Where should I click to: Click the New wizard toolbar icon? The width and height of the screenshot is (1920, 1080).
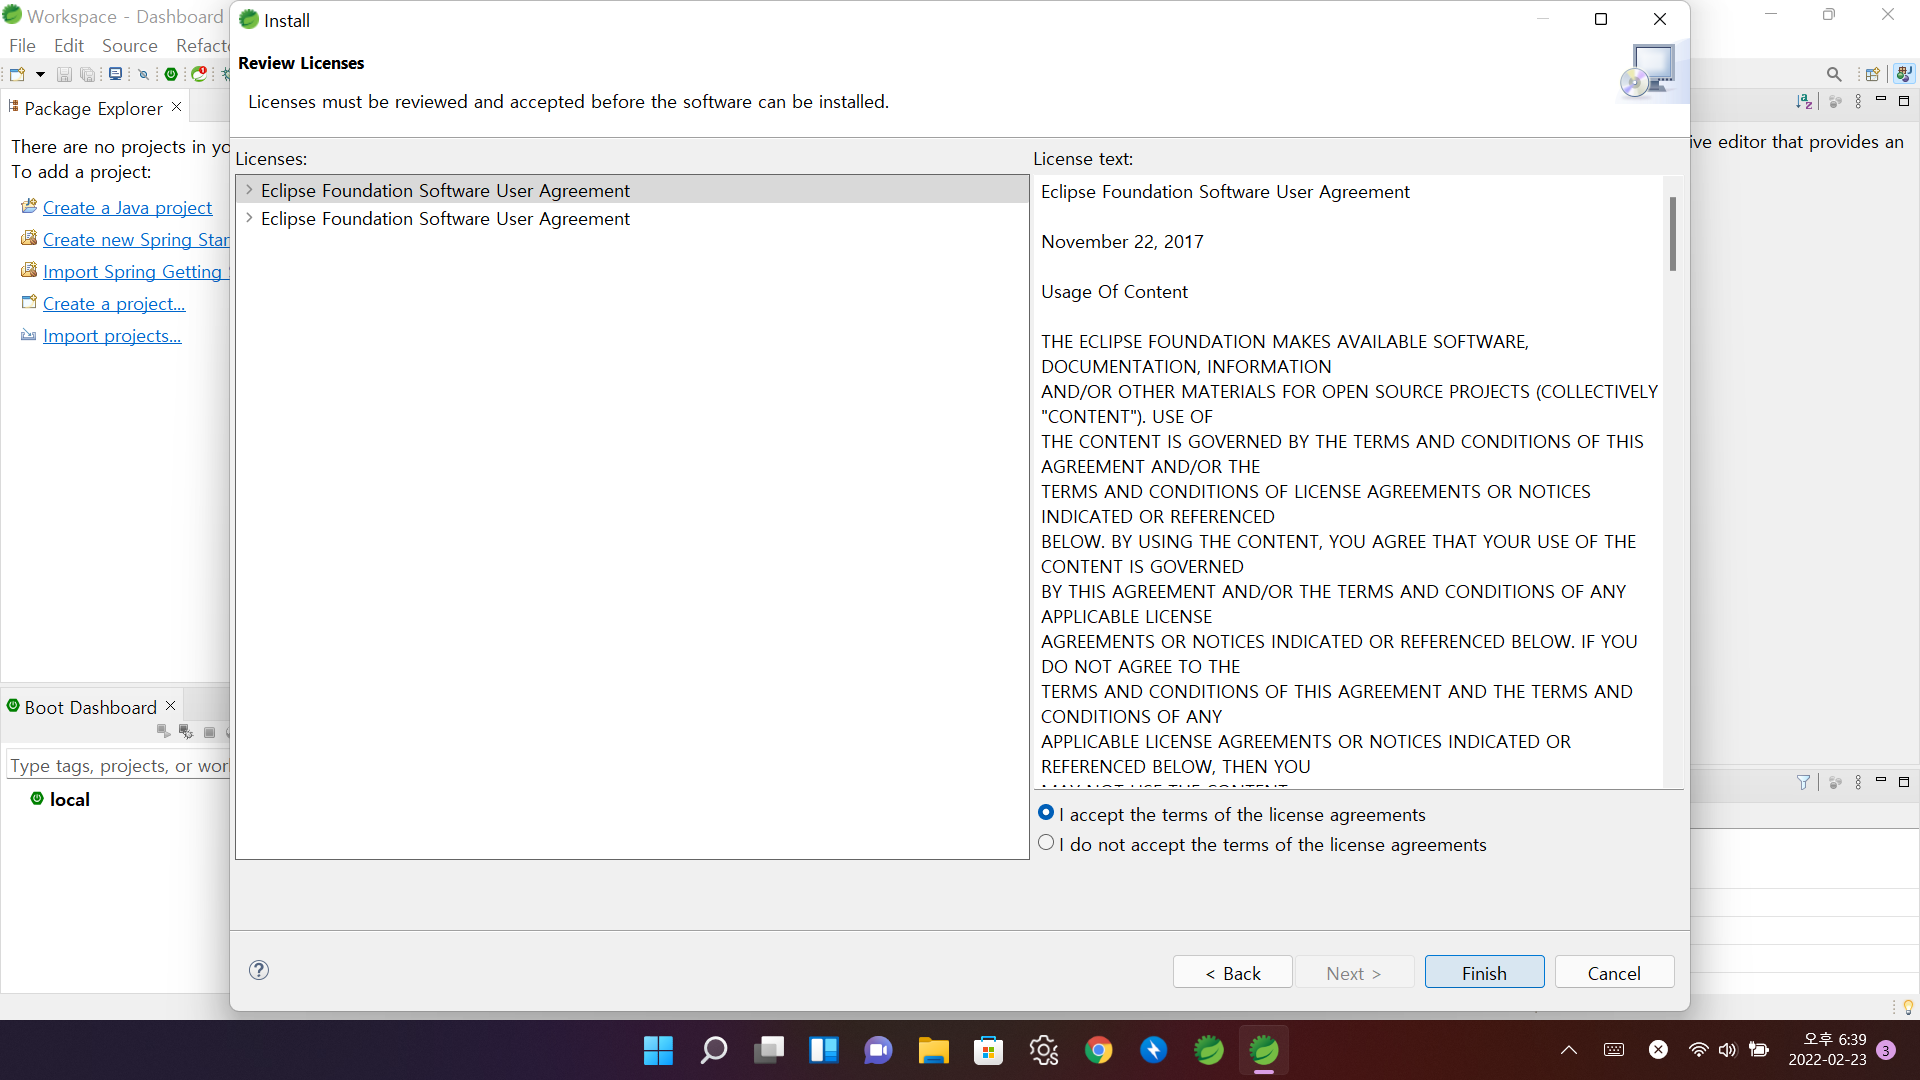click(17, 74)
